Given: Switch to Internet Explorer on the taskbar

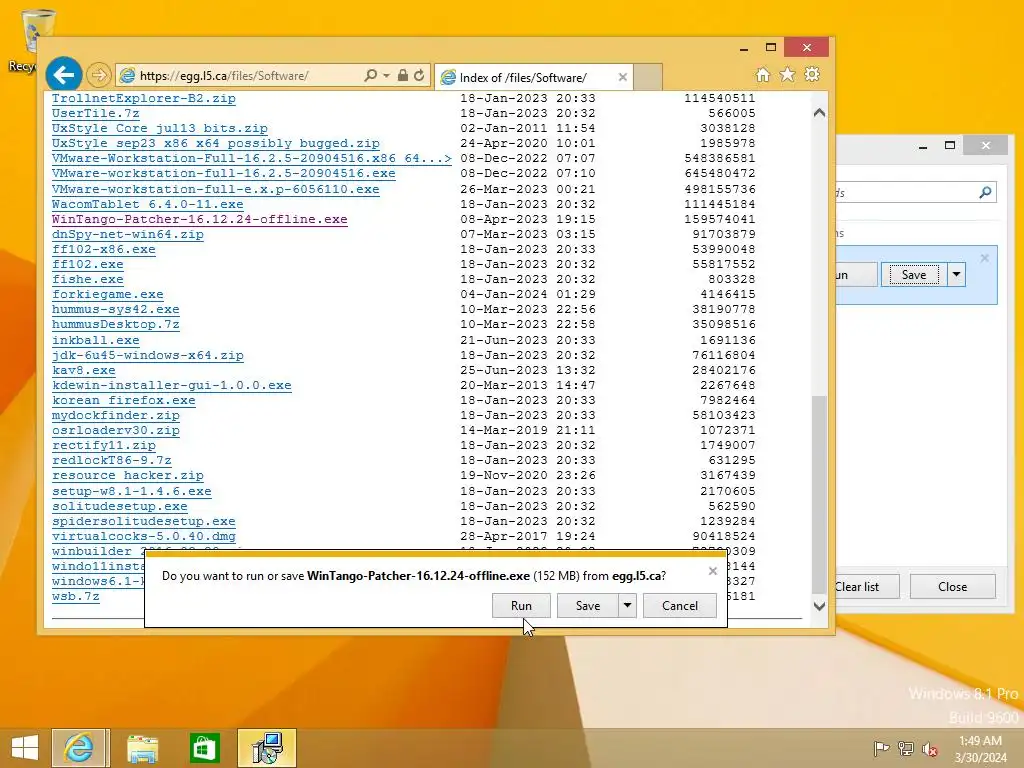Looking at the screenshot, I should (x=79, y=748).
